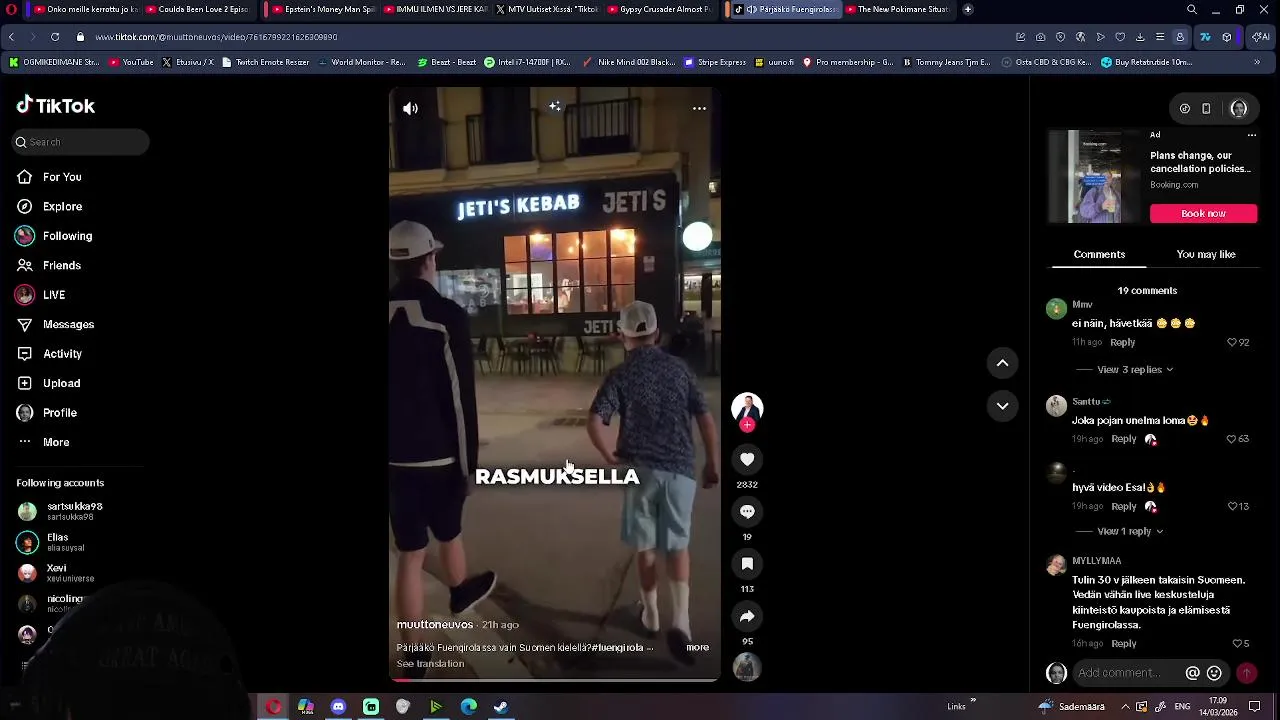Reply to MYLLYMAA's comment

click(x=1124, y=644)
